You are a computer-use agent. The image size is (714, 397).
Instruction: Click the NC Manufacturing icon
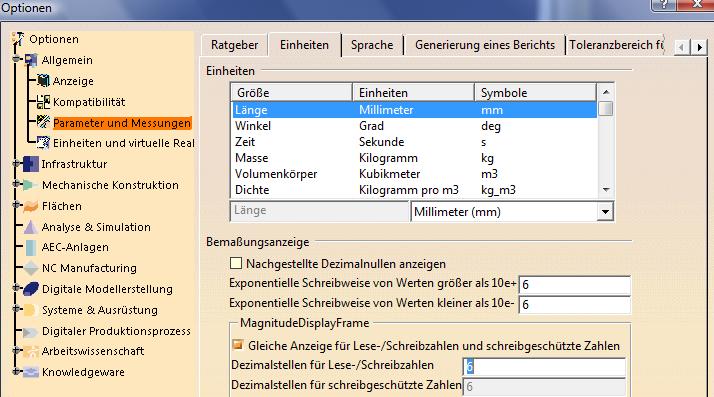31,268
